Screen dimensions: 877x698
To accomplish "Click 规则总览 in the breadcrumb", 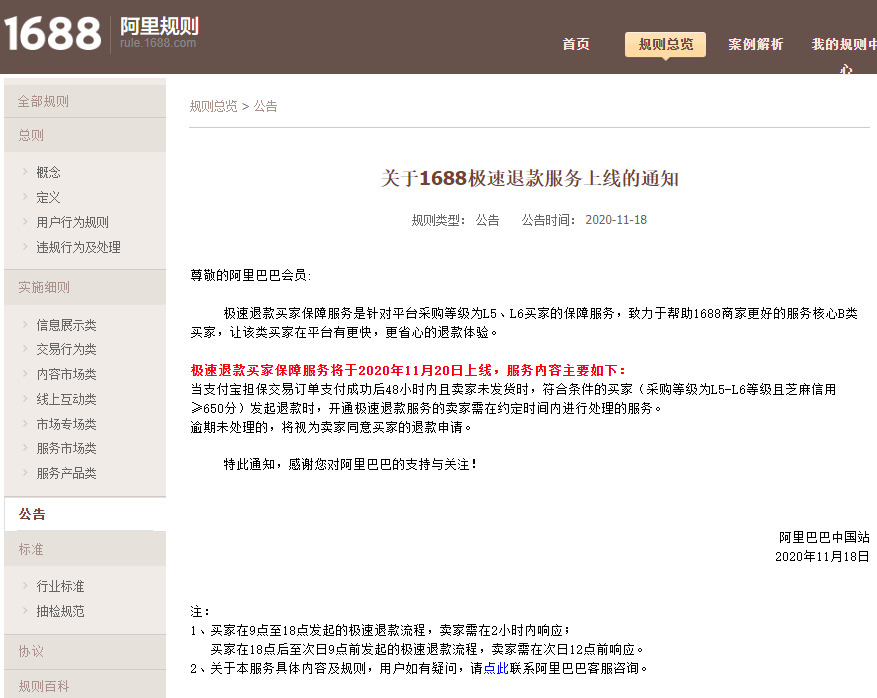I will click(x=213, y=106).
